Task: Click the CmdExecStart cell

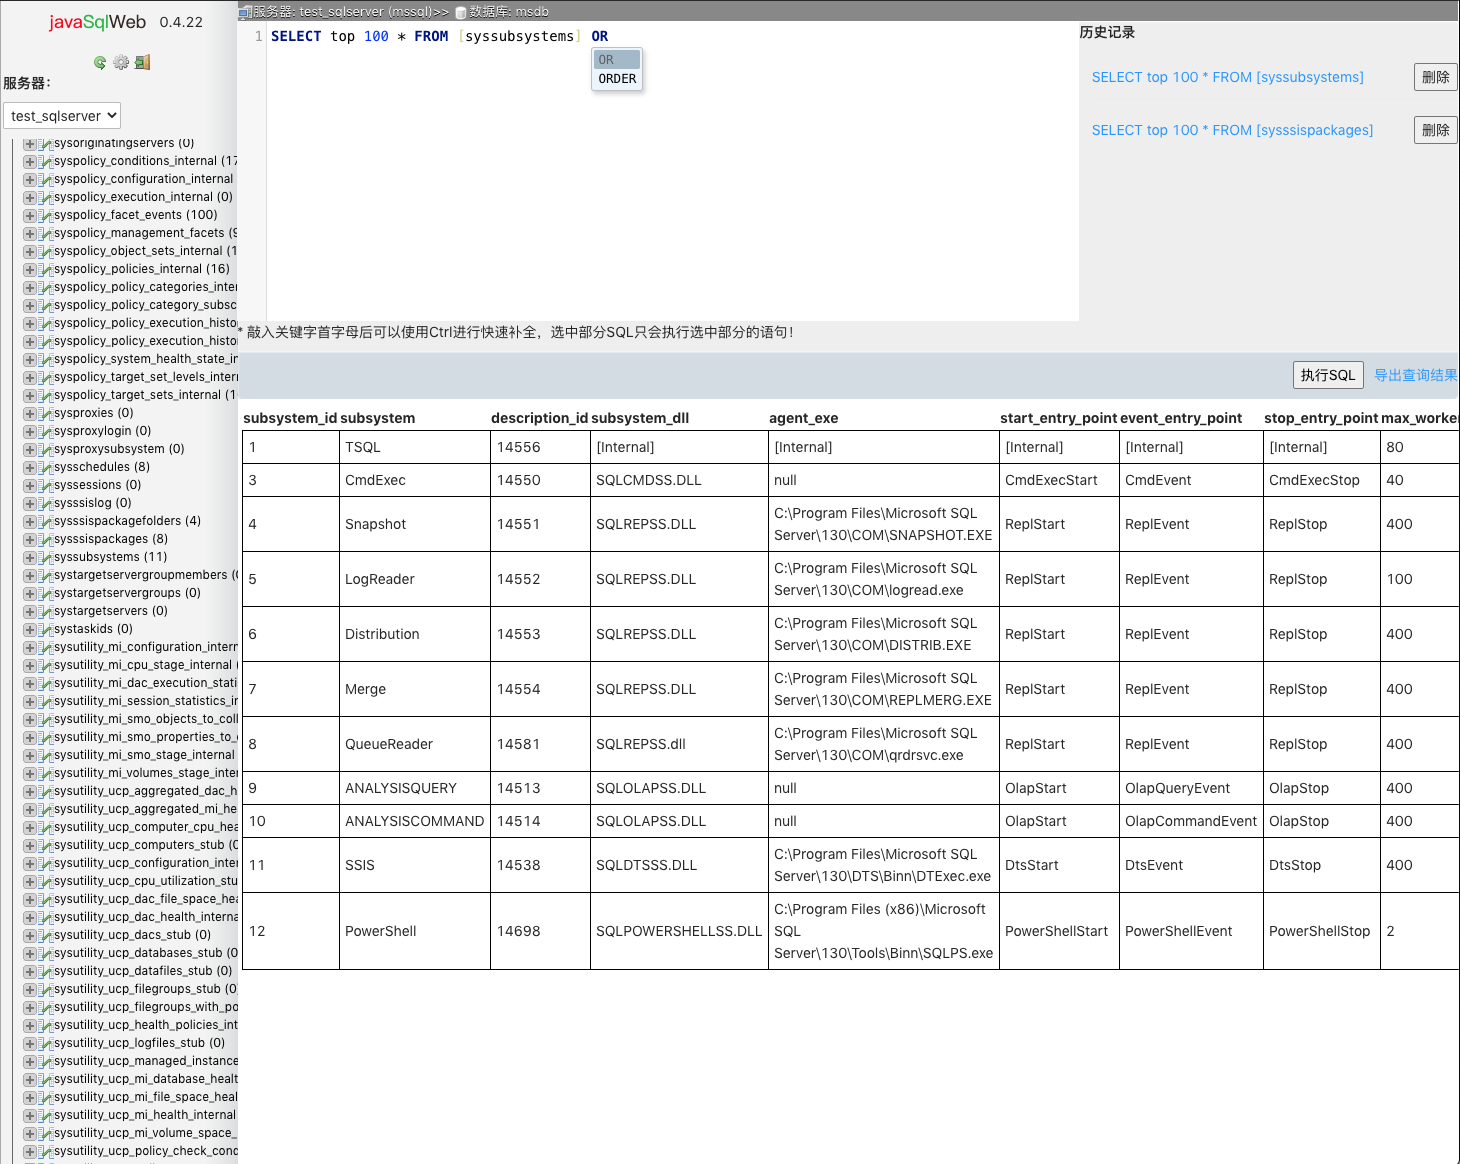Action: point(1059,480)
